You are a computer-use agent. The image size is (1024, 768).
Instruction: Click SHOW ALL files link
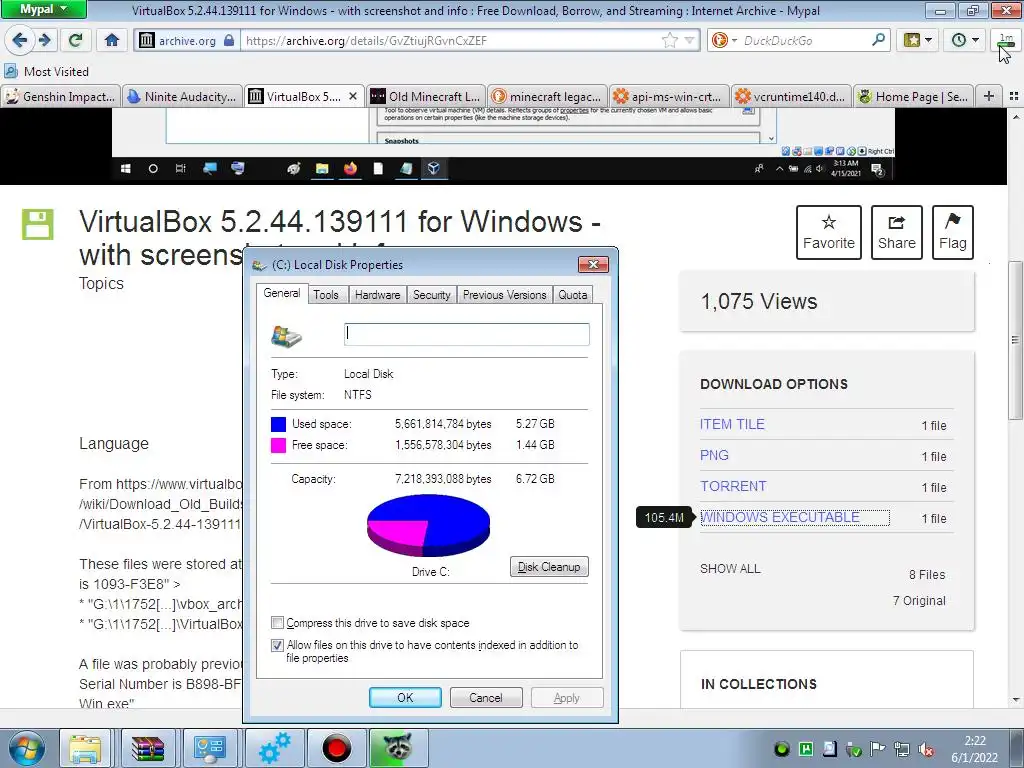pos(730,569)
